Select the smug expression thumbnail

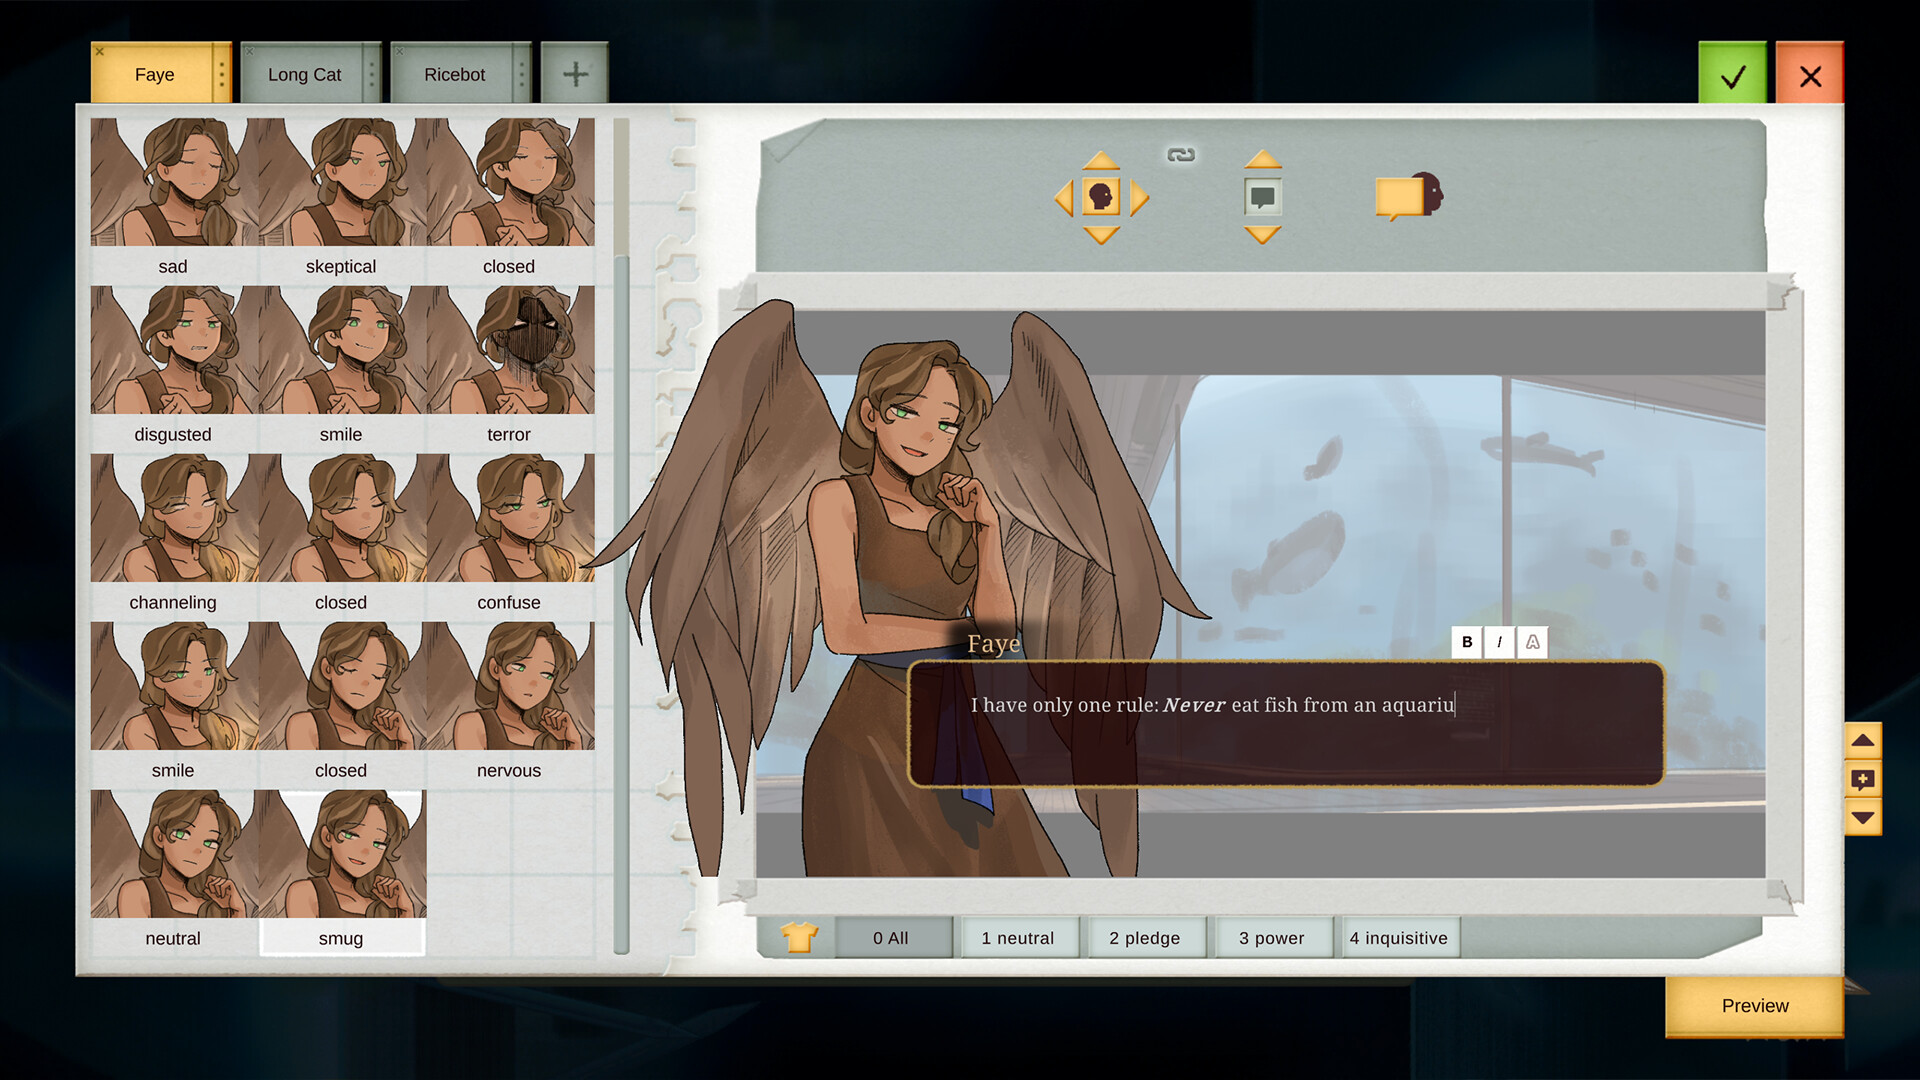[x=341, y=855]
